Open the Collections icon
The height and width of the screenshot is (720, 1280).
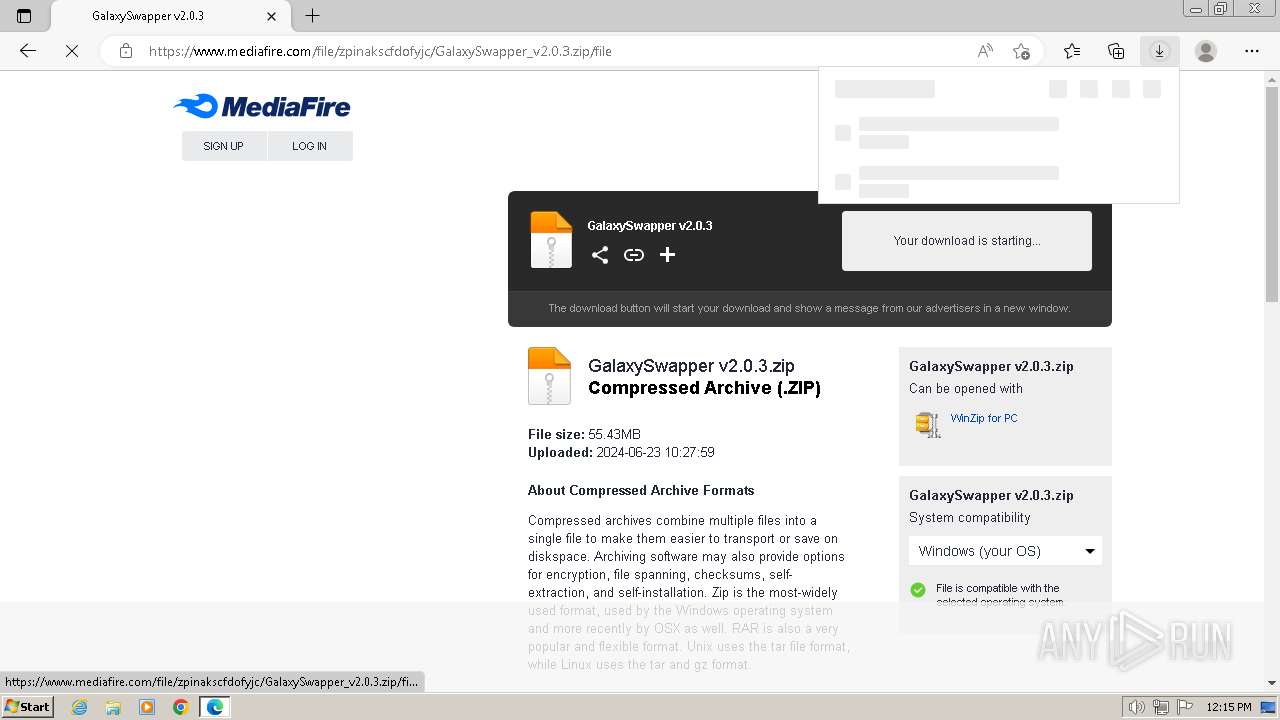pos(1116,51)
